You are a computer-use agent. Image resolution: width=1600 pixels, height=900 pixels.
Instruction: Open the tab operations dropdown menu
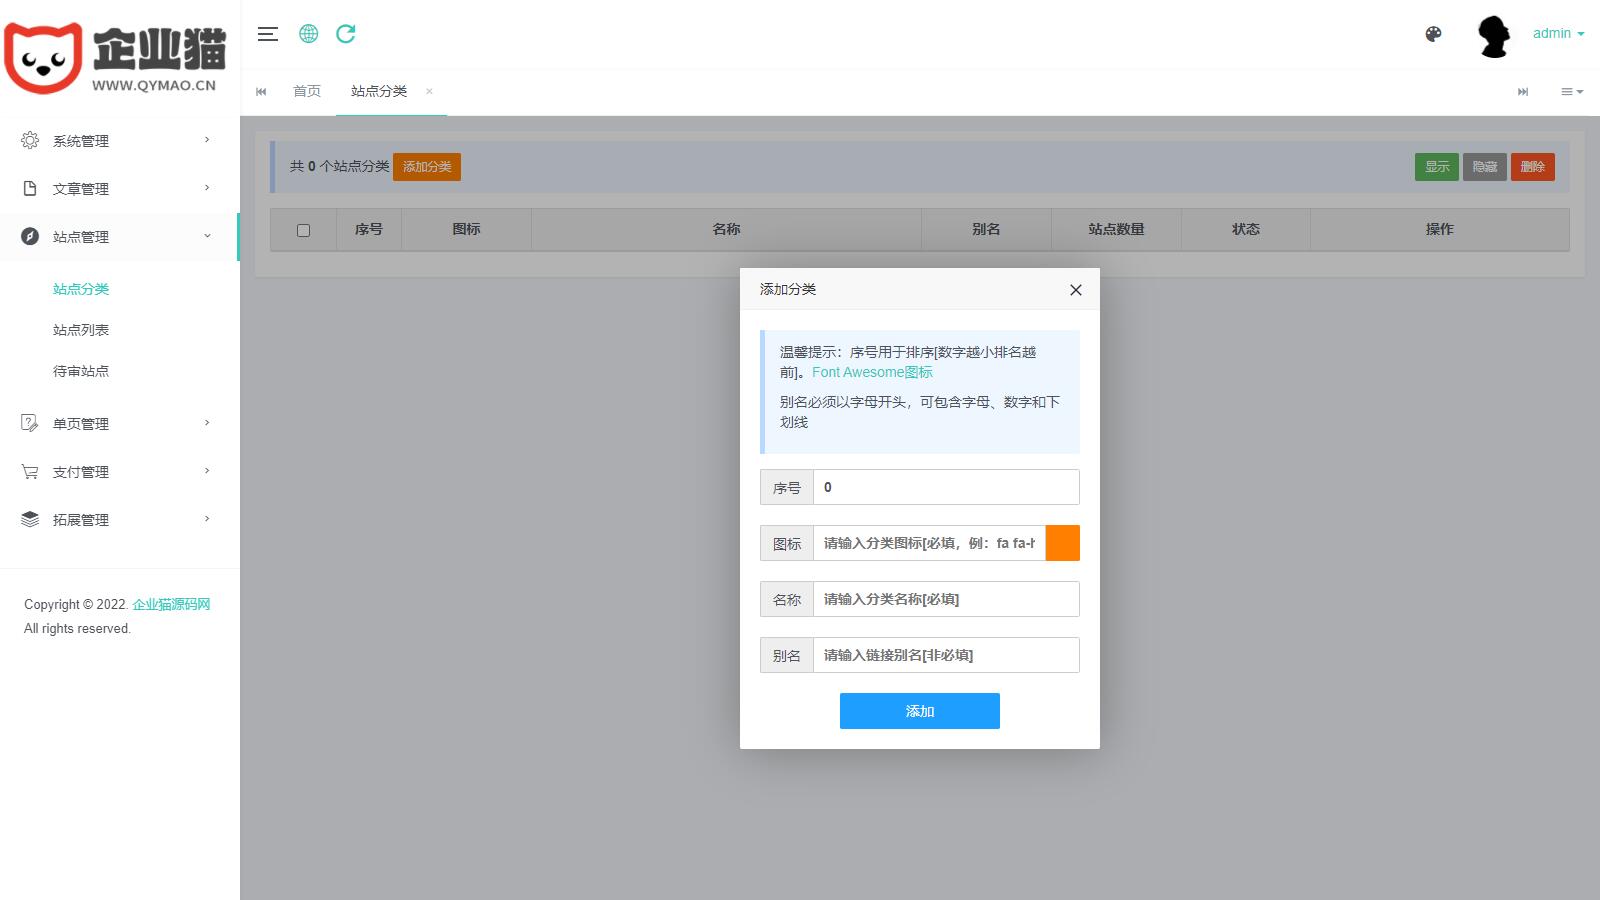(x=1572, y=92)
